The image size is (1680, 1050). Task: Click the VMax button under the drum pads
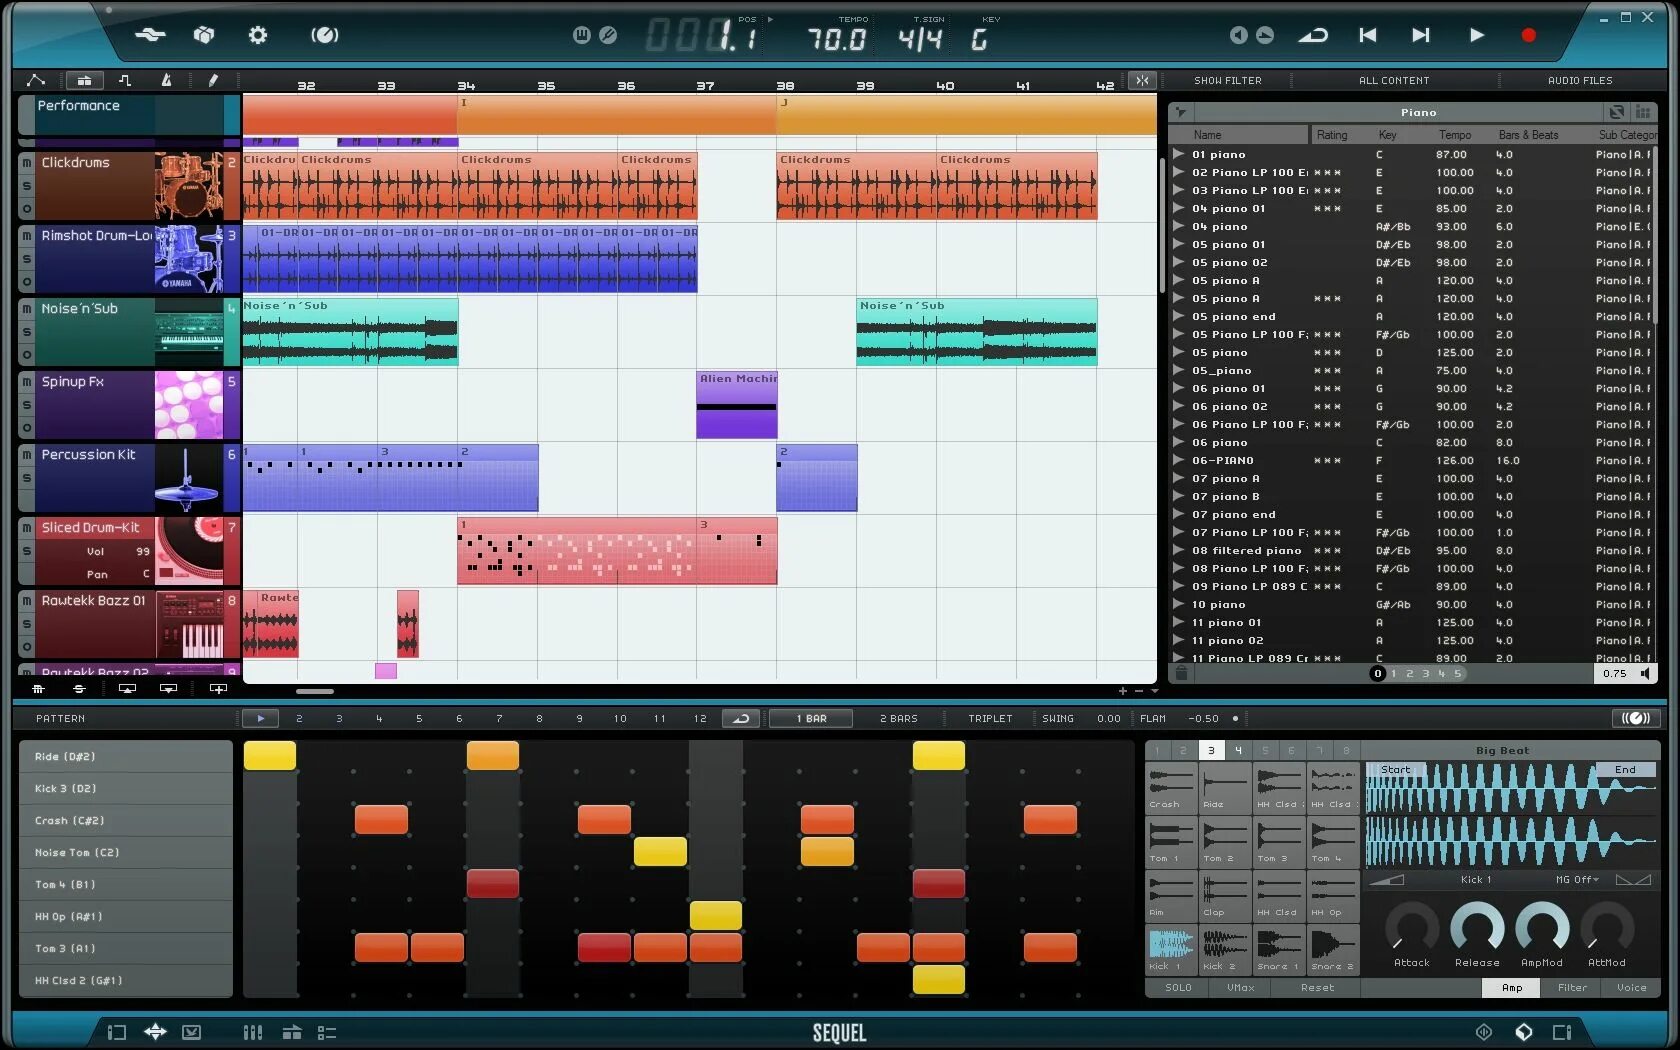(x=1240, y=988)
